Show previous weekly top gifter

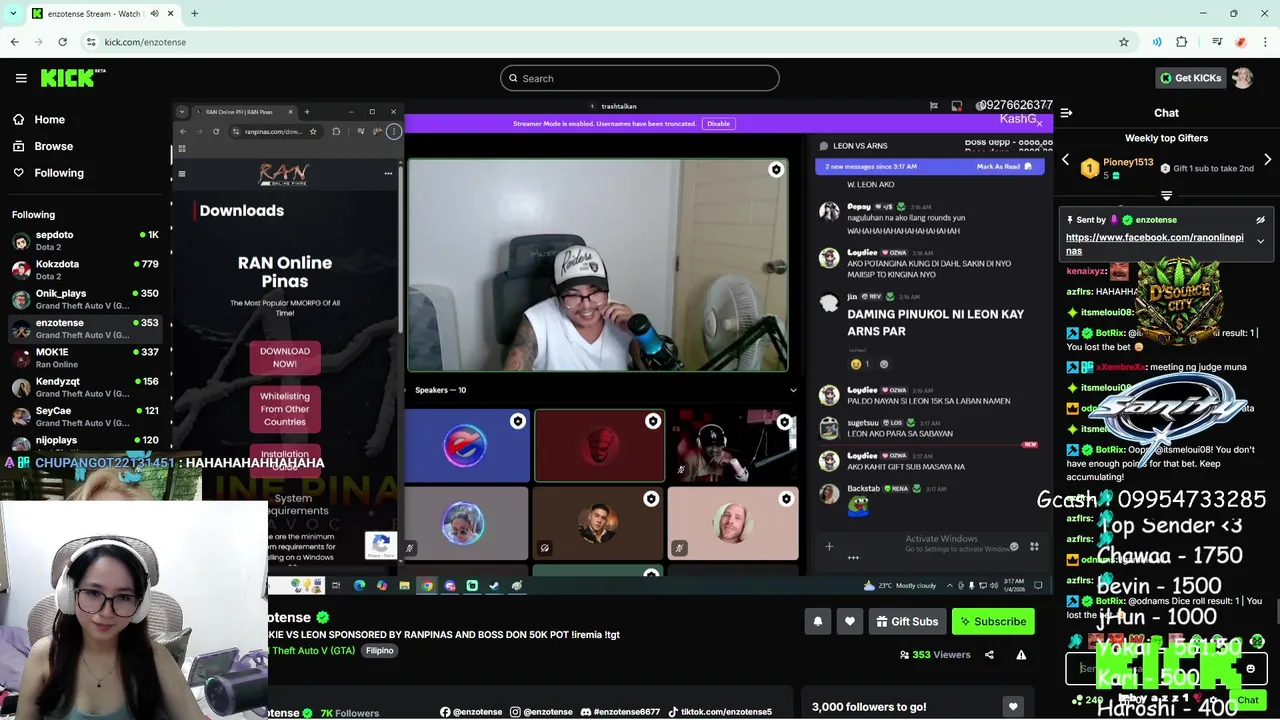tap(1065, 160)
